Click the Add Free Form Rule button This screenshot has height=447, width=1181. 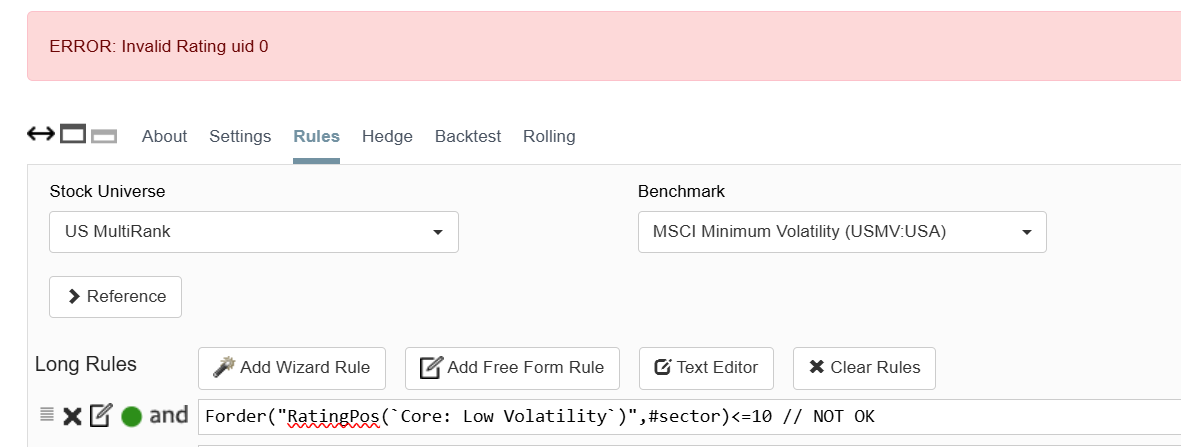coord(512,368)
